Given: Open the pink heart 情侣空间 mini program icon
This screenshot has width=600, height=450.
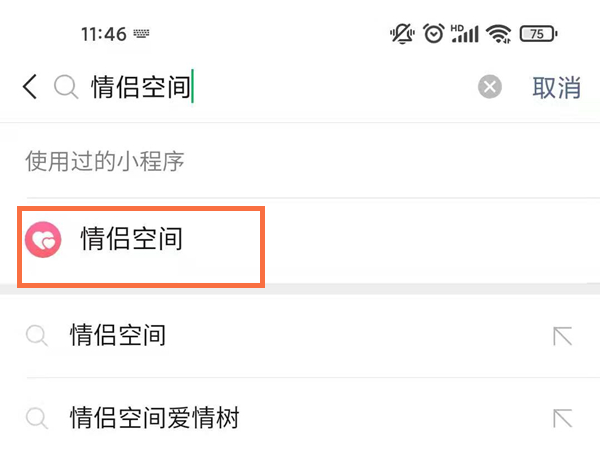Looking at the screenshot, I should click(43, 240).
